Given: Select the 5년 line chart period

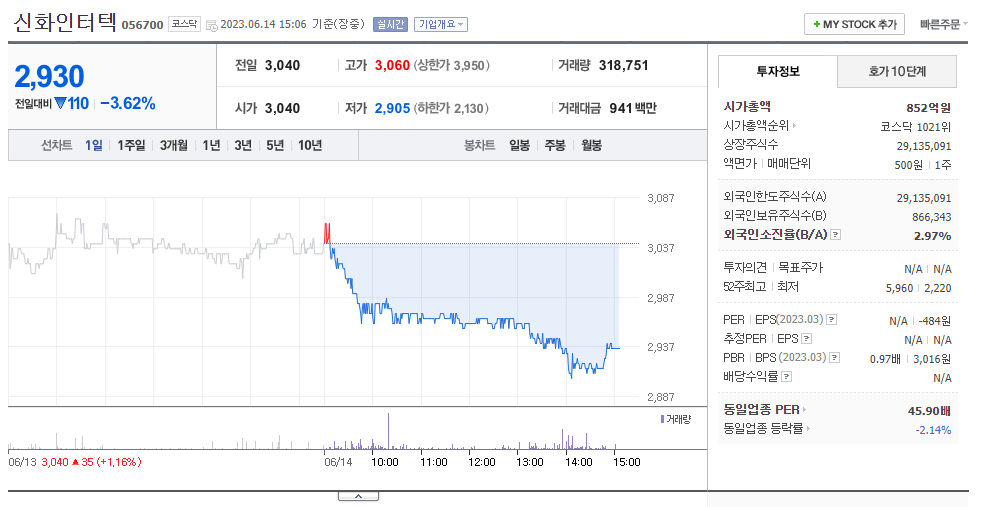Looking at the screenshot, I should tap(275, 145).
